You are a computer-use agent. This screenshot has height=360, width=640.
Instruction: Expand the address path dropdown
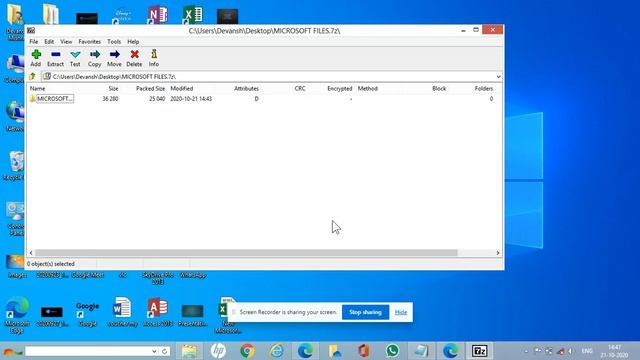click(498, 77)
